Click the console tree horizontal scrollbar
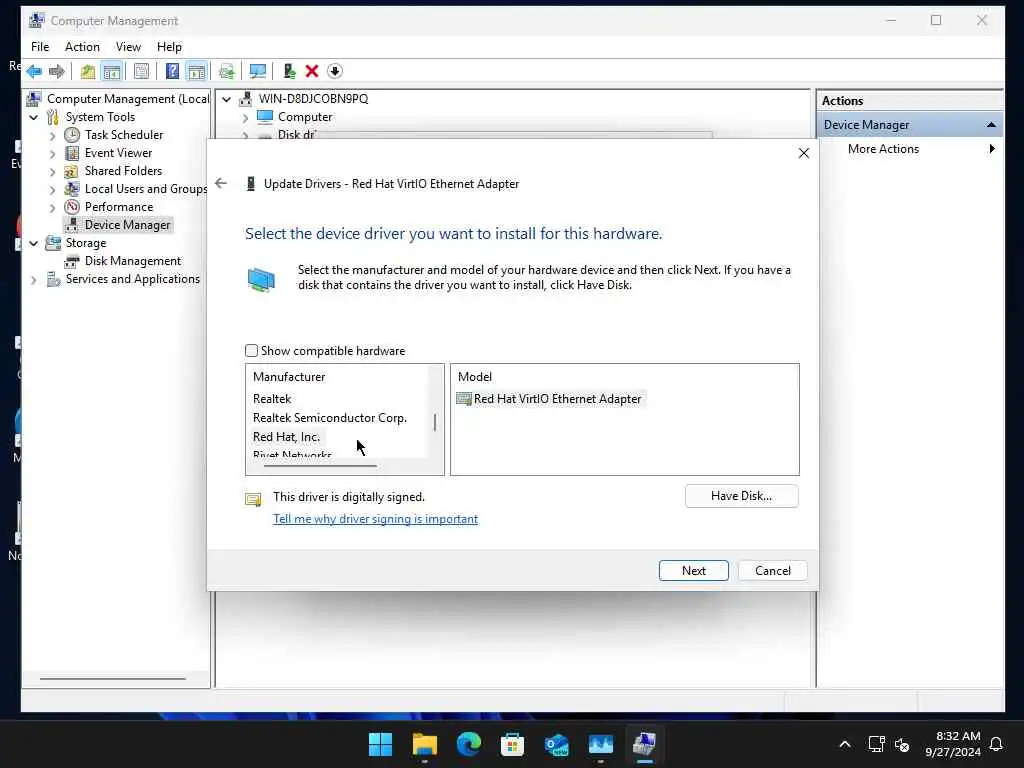This screenshot has width=1024, height=768. click(113, 679)
